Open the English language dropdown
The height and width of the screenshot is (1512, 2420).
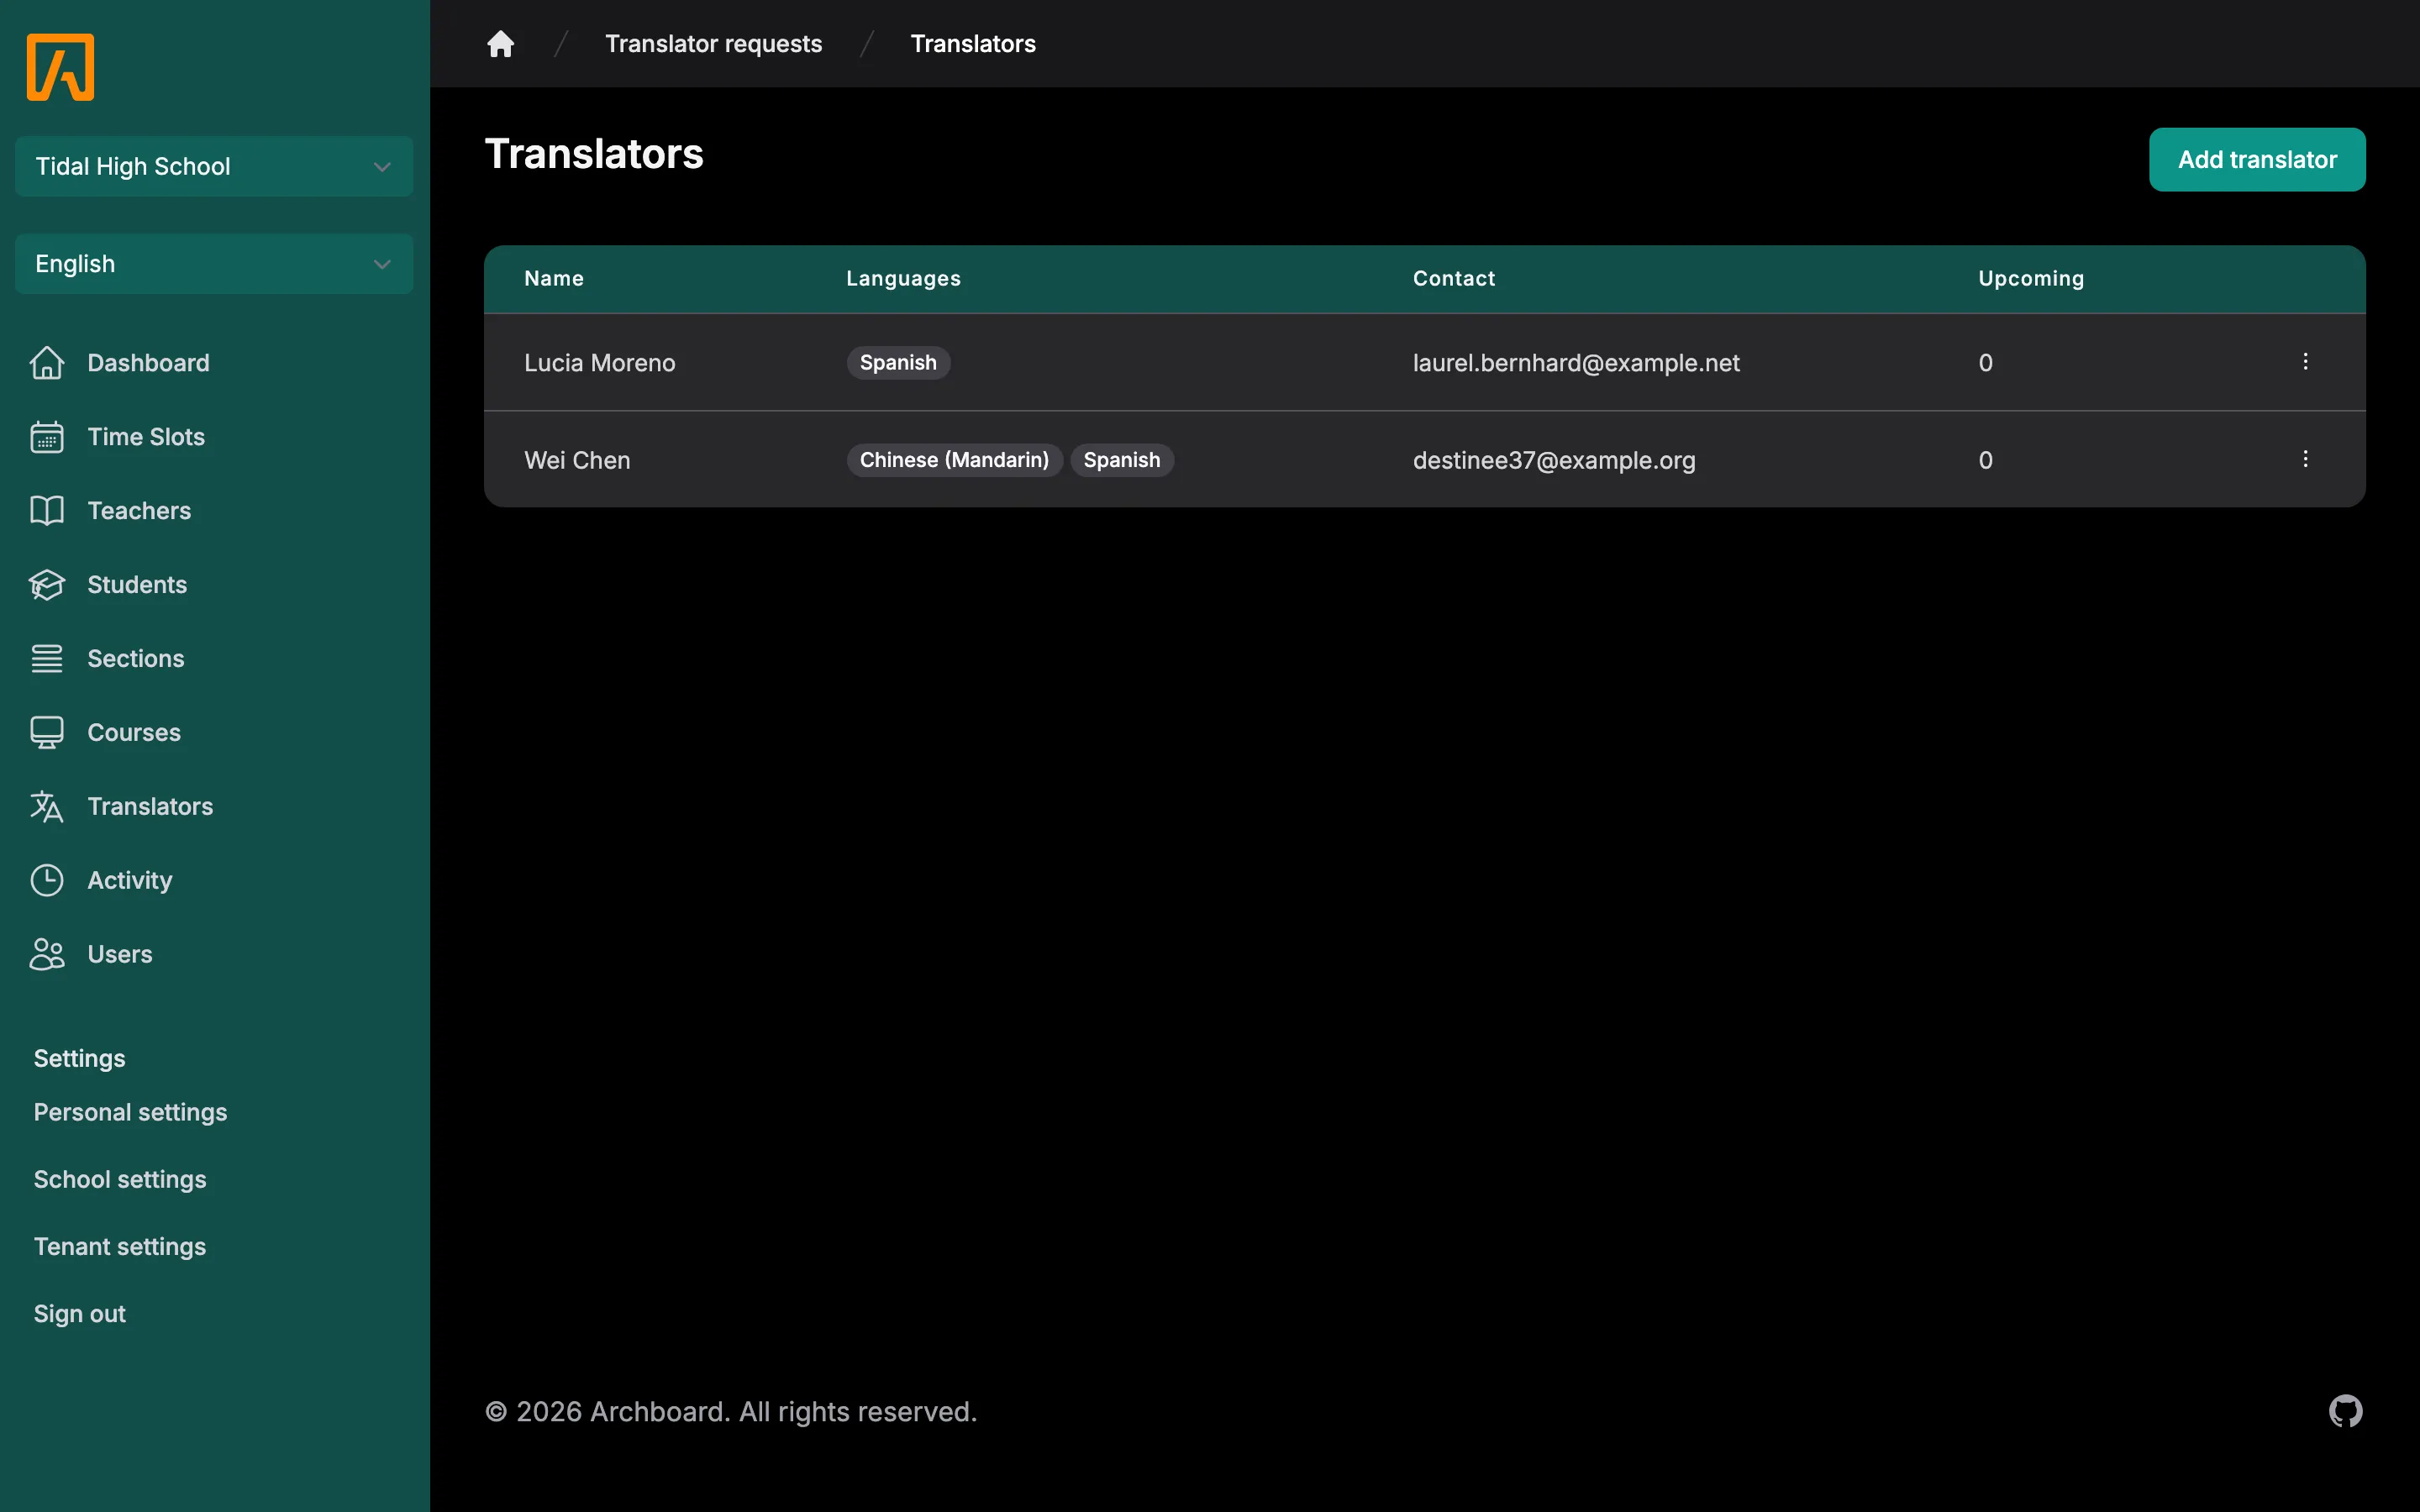[x=214, y=264]
